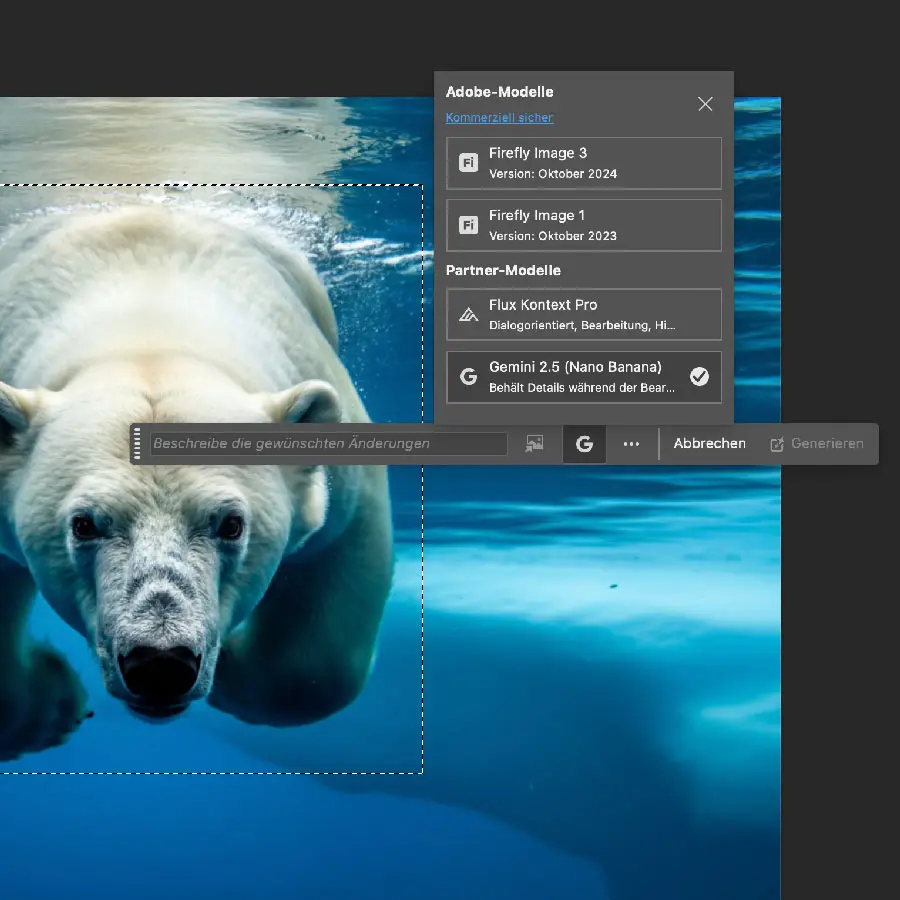
Task: Close the model selection panel
Action: pos(705,104)
